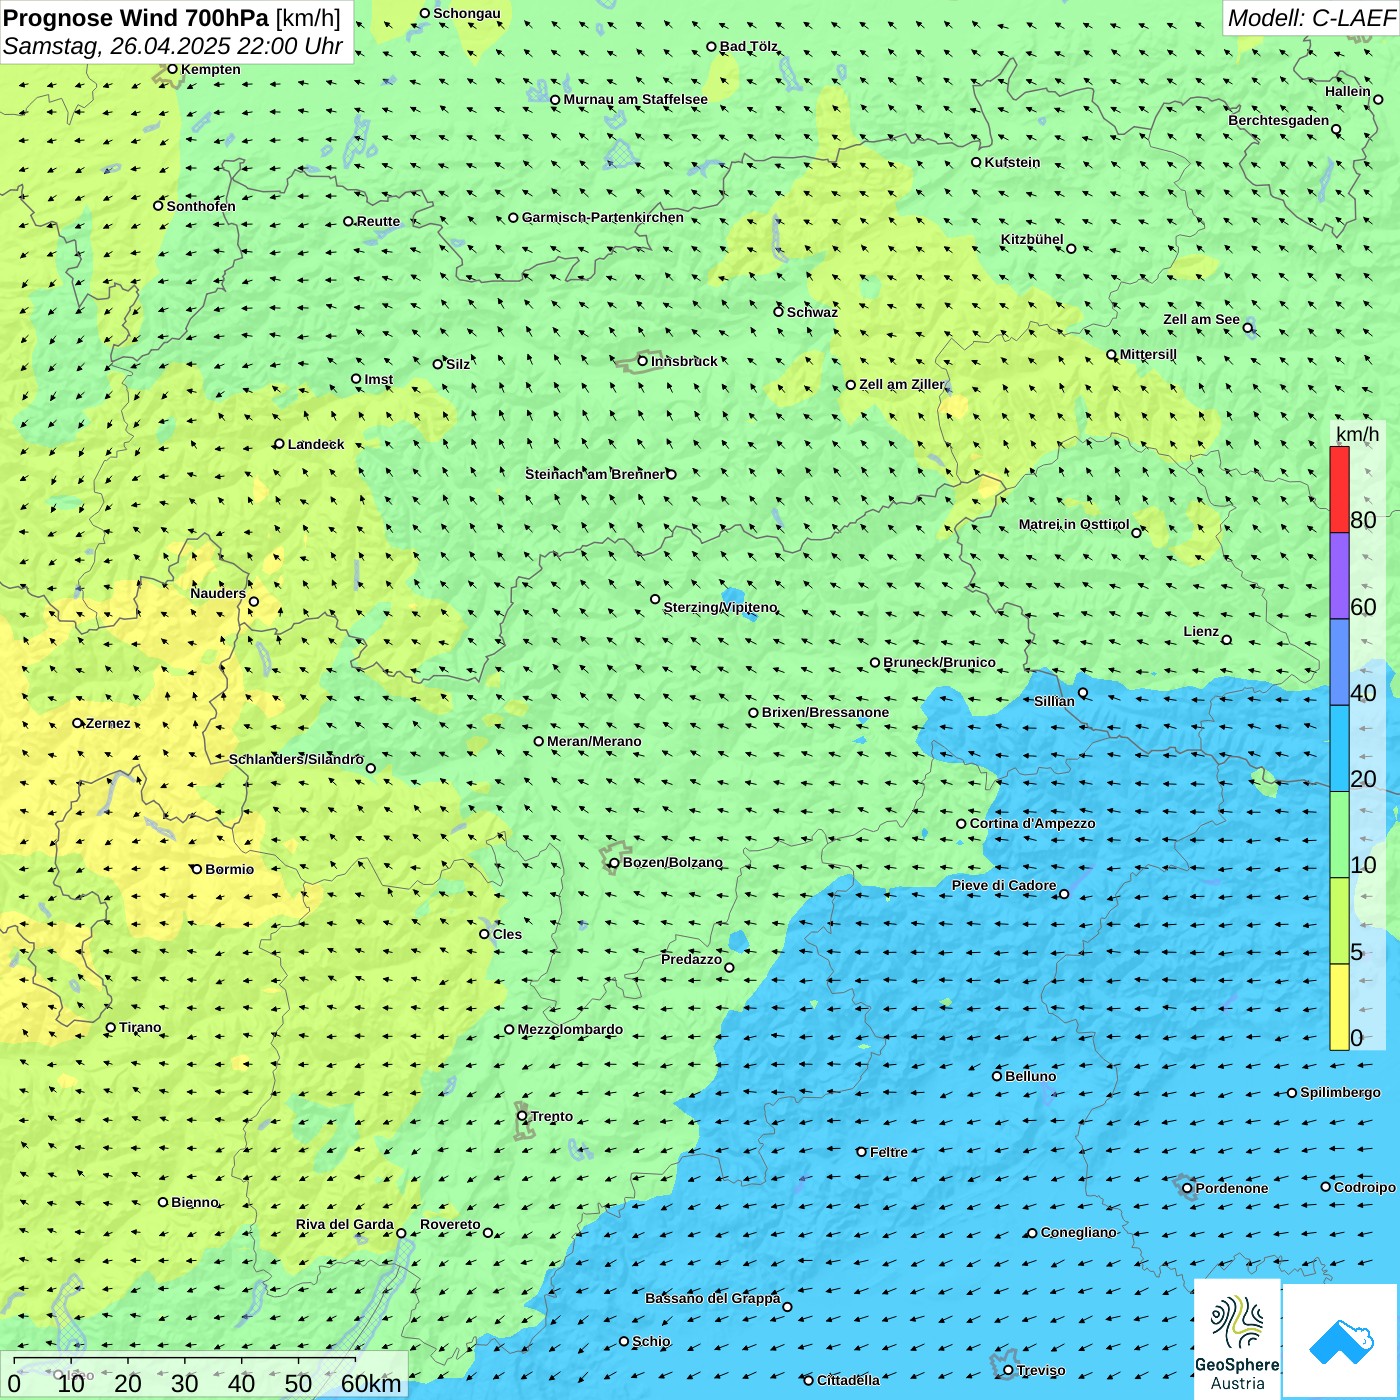Click the Trento city marker
The height and width of the screenshot is (1400, 1400).
(522, 1116)
